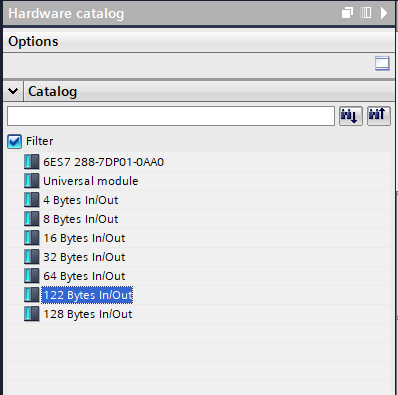Select the 128 Bytes In/Out module

[88, 314]
